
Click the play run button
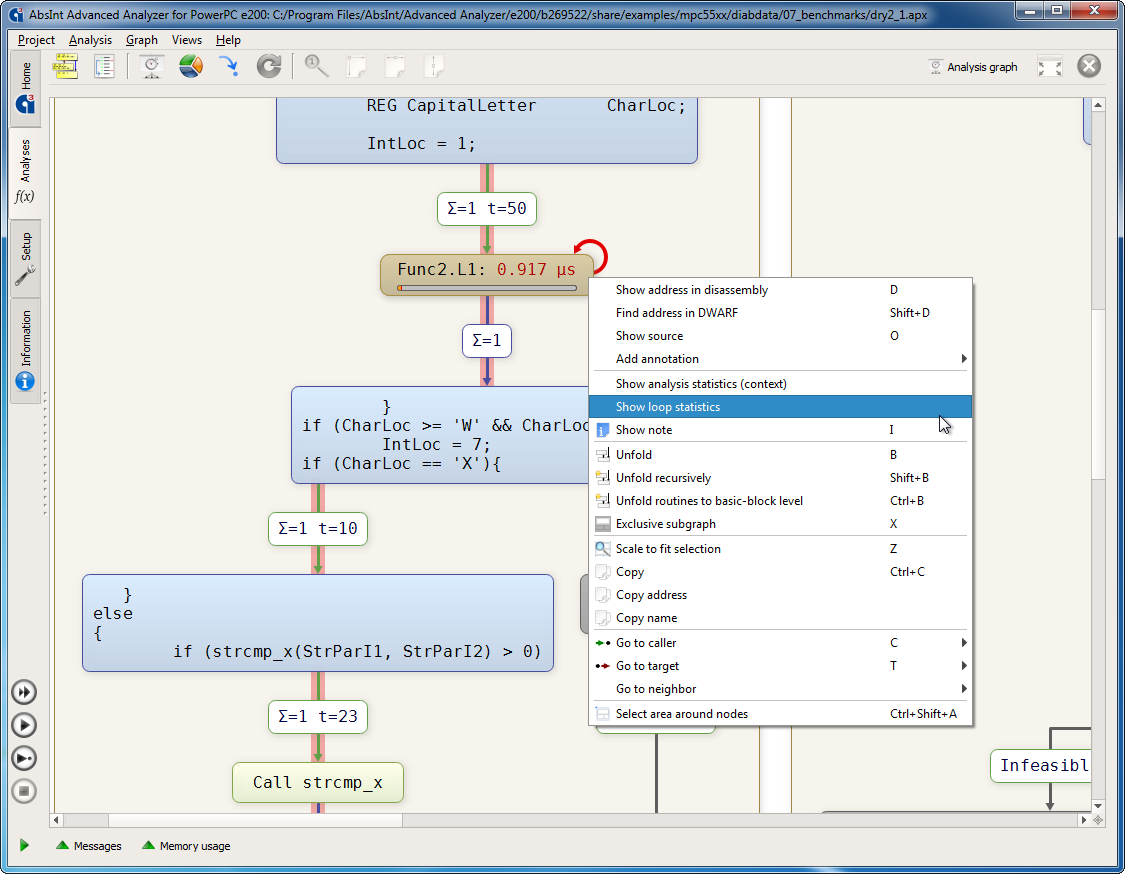24,725
